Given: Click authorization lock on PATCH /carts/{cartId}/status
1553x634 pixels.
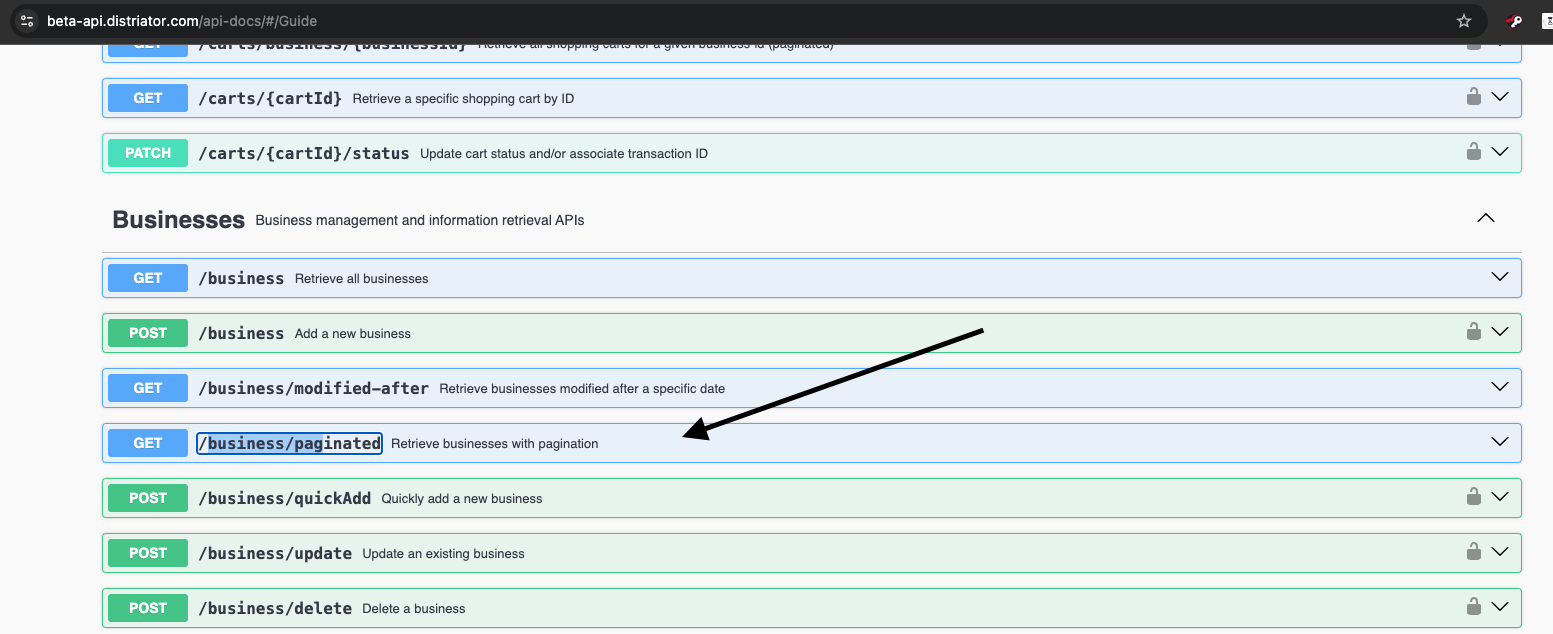Looking at the screenshot, I should [x=1473, y=152].
